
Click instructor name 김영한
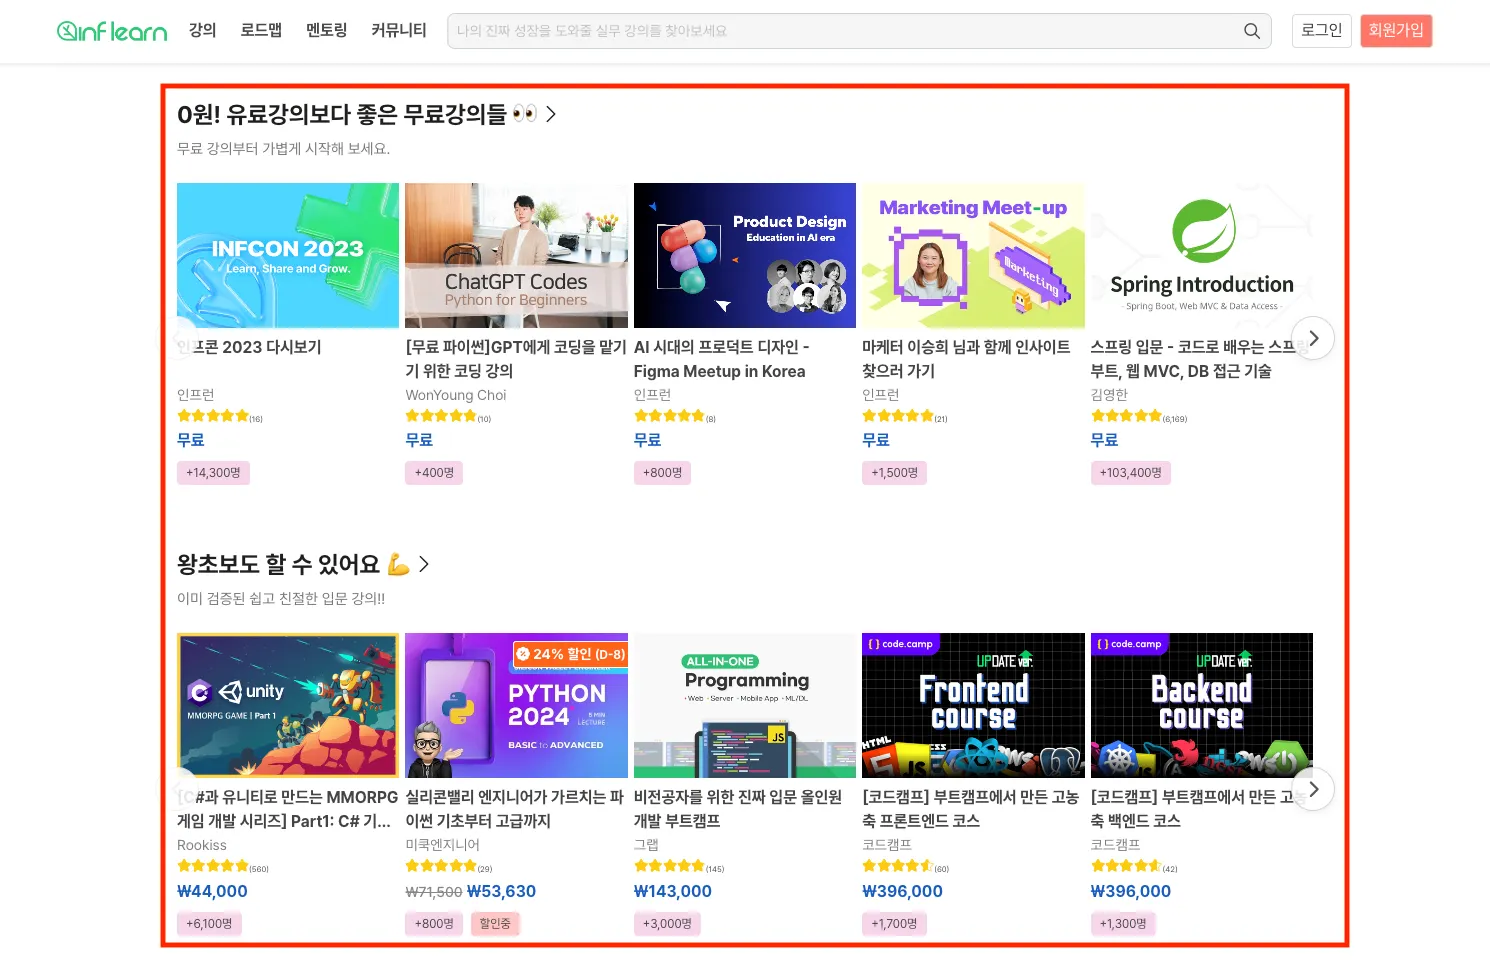pos(1109,395)
